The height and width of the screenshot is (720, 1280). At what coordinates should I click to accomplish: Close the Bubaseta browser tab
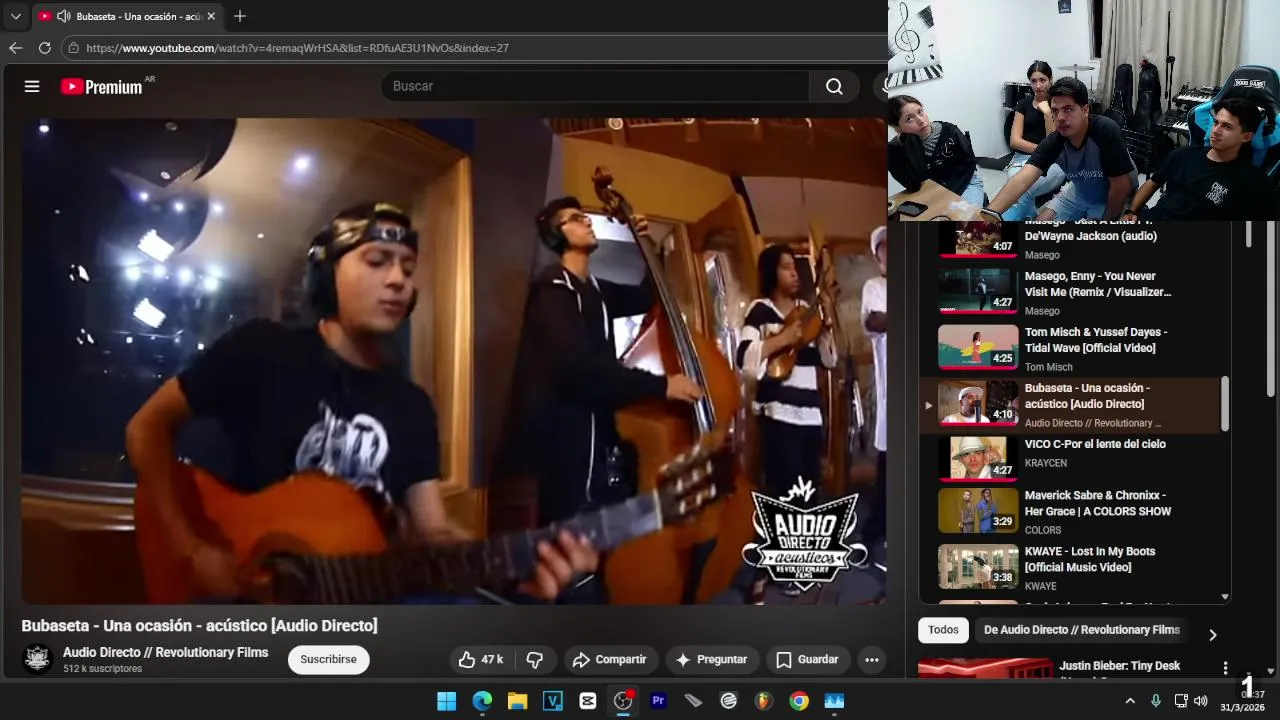[x=211, y=16]
